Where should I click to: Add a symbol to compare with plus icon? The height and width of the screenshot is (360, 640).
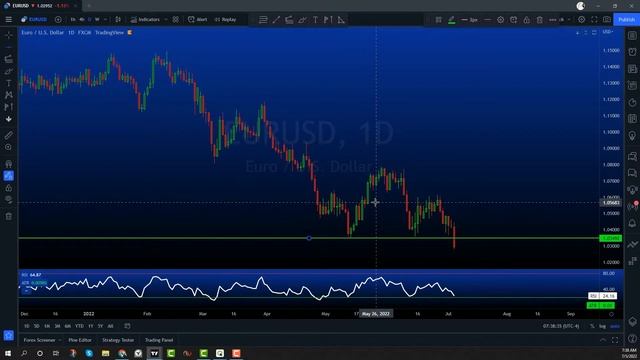tap(58, 19)
